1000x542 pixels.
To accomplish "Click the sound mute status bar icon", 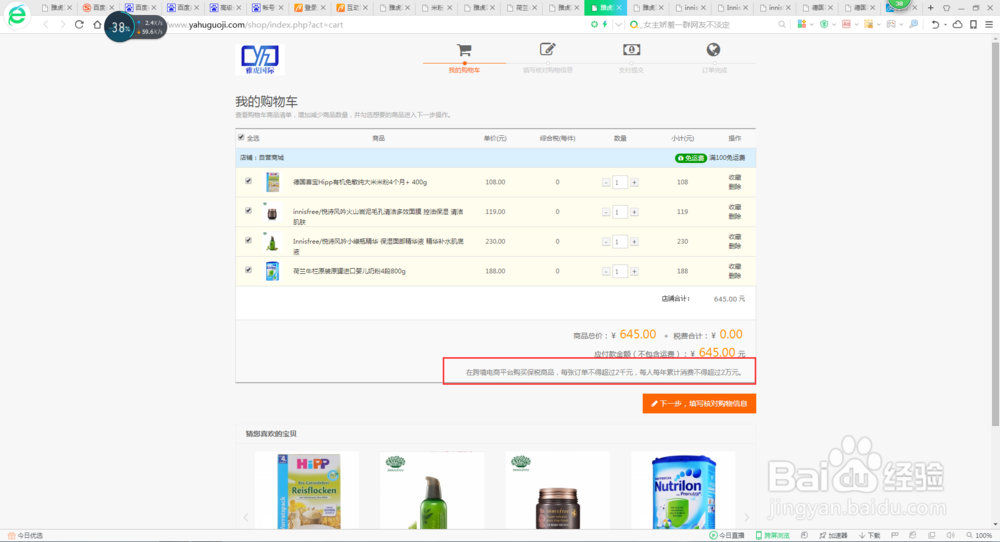I will point(950,536).
